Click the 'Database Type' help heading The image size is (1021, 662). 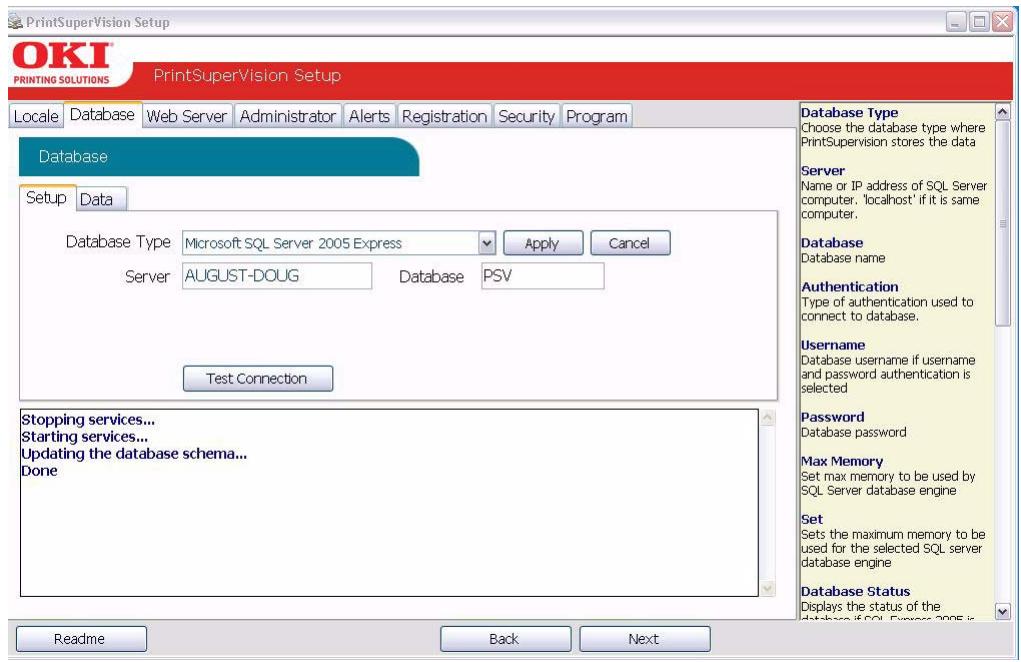(x=849, y=113)
